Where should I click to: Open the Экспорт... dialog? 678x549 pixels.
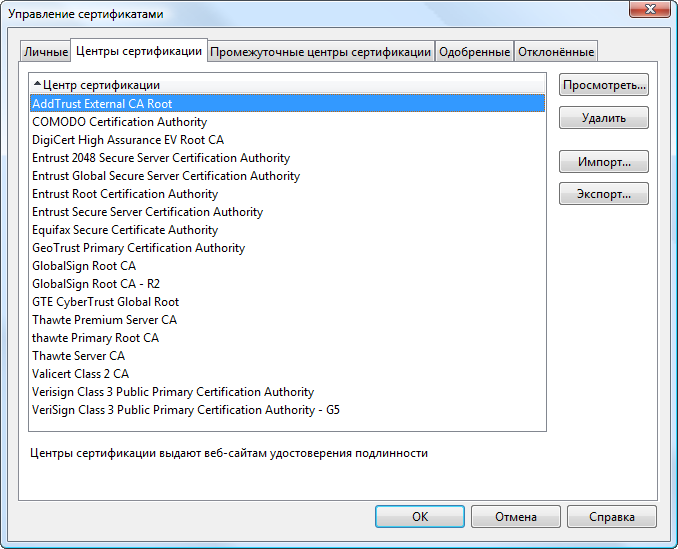pyautogui.click(x=604, y=194)
